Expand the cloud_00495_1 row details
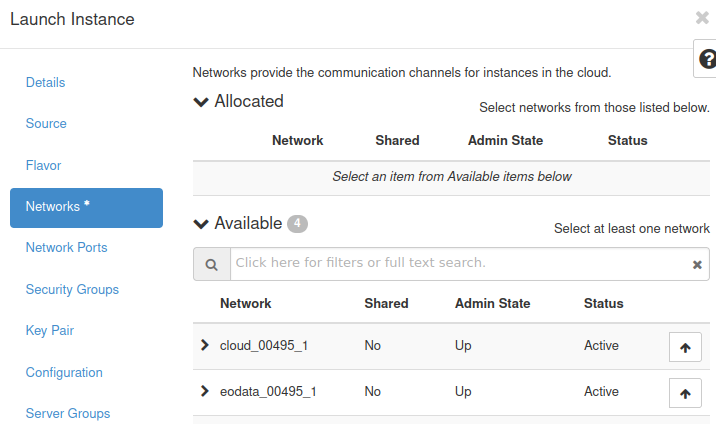 [205, 346]
